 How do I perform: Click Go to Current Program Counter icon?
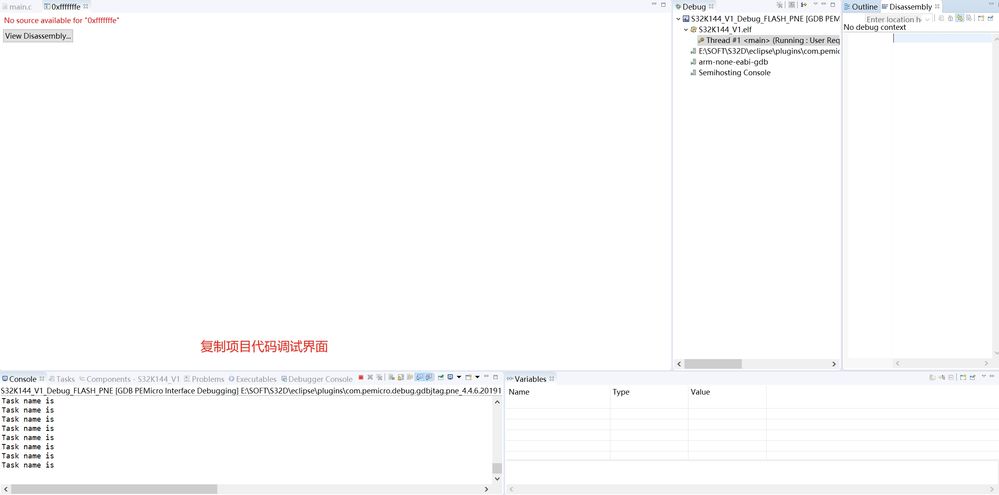tap(950, 18)
